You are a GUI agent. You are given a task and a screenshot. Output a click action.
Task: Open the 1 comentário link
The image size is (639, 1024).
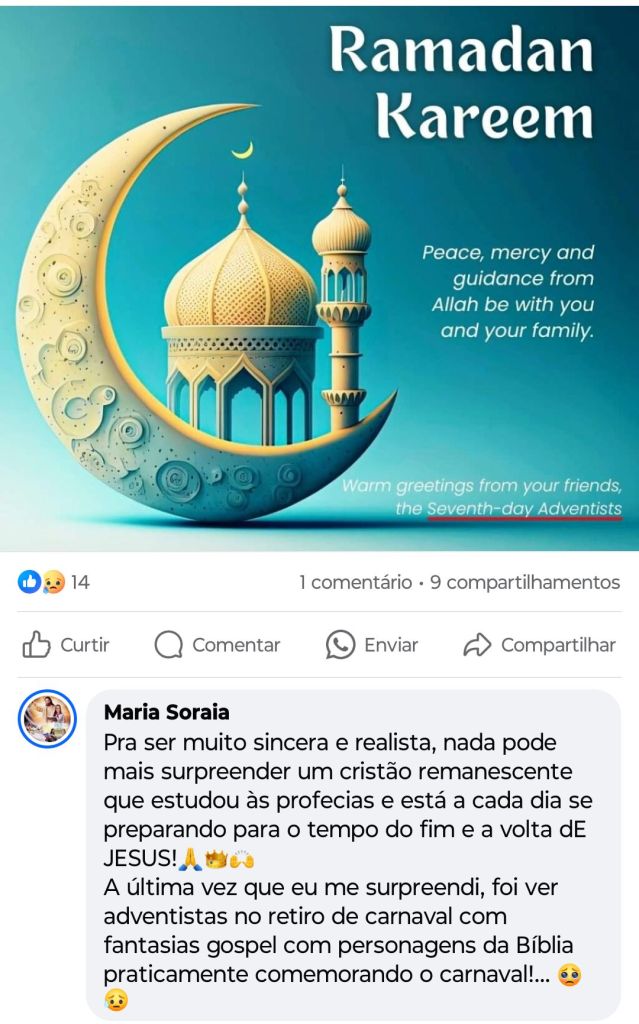coord(355,582)
